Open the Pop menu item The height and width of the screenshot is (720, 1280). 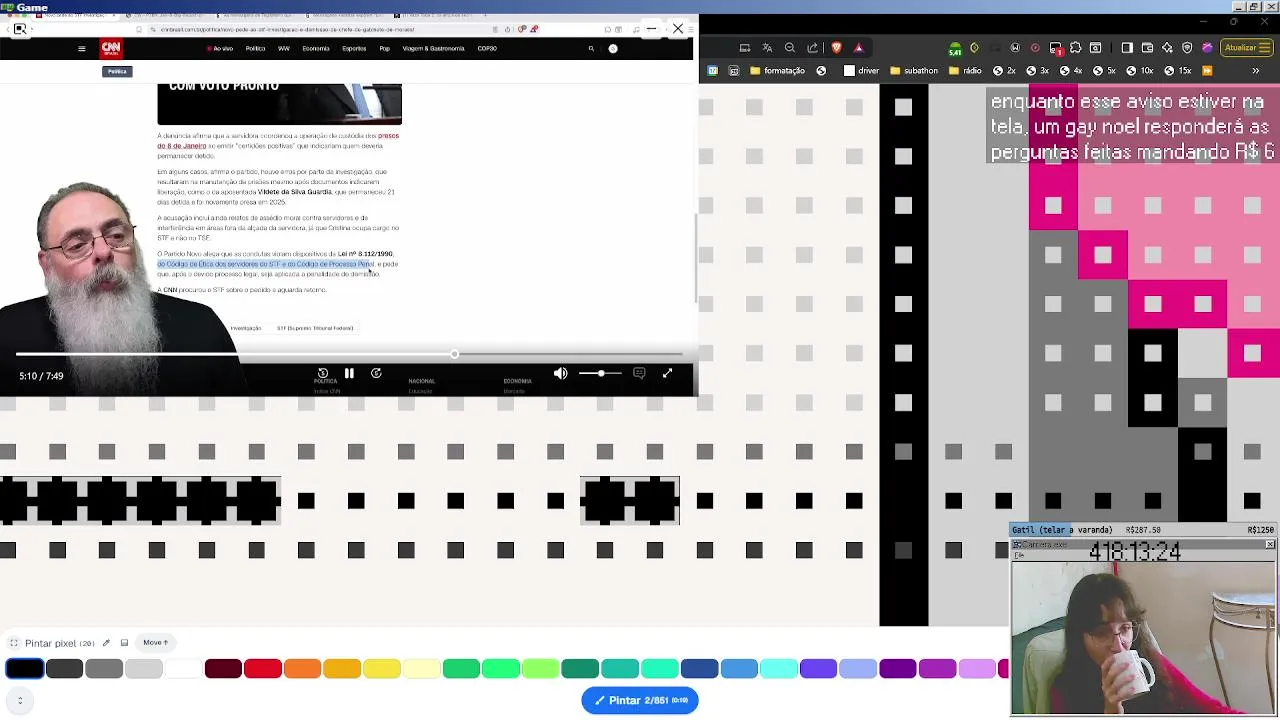[385, 48]
